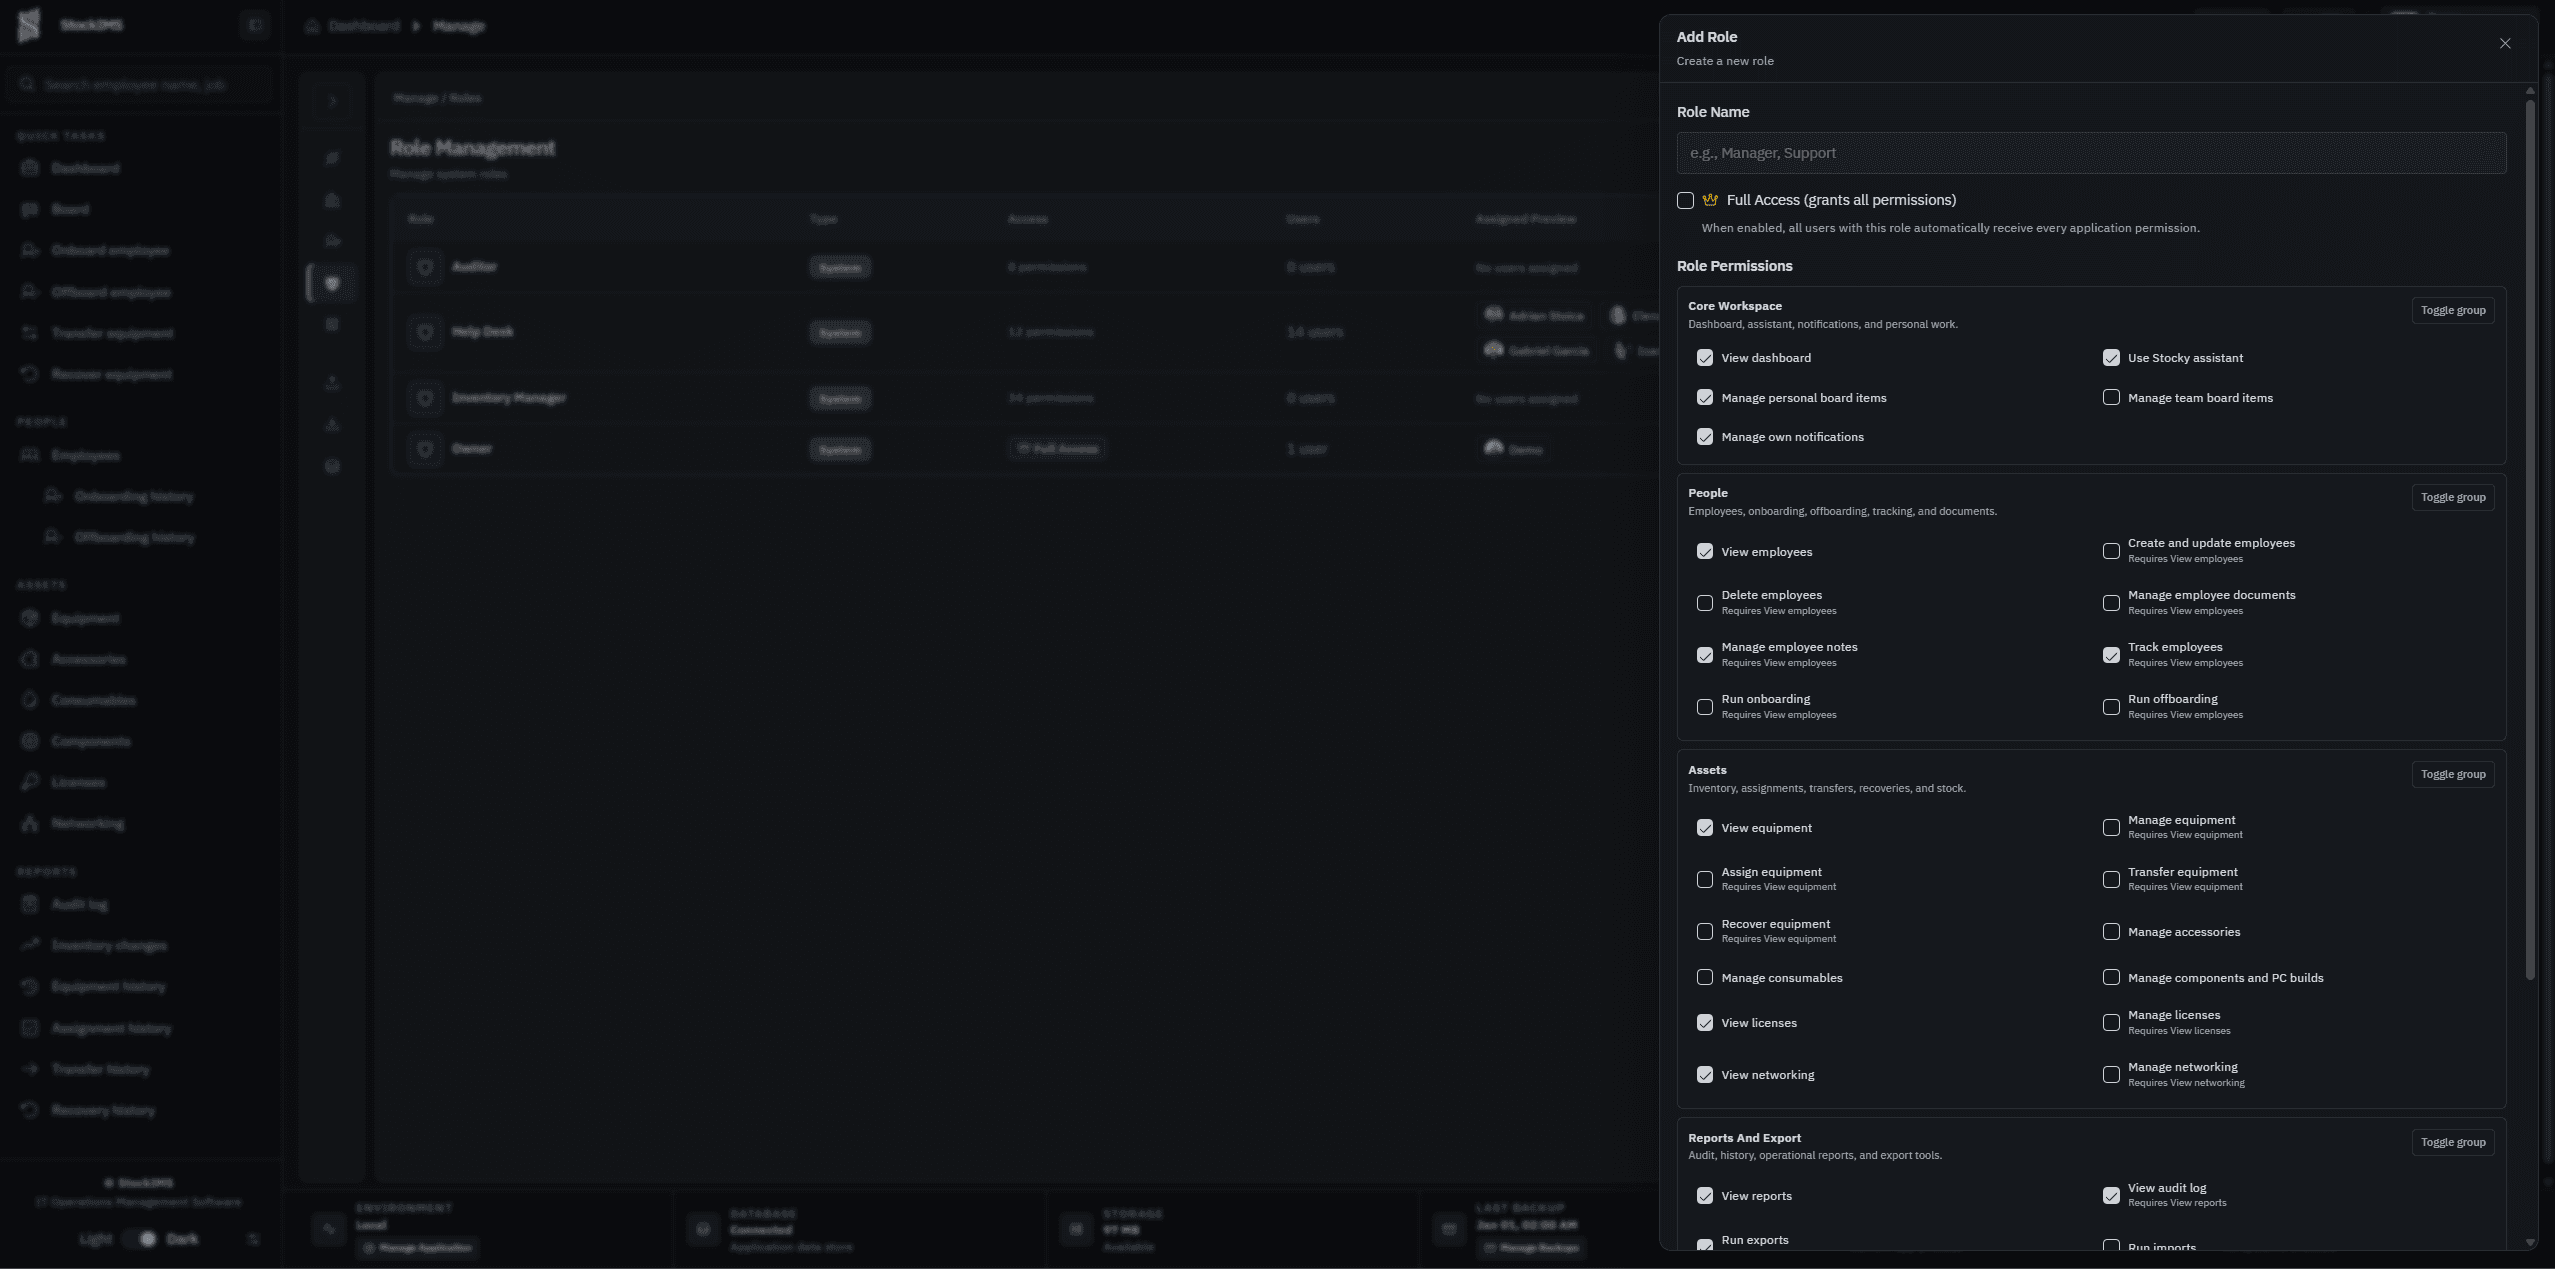Uncheck Track employees permission
This screenshot has width=2555, height=1269.
pos(2110,655)
